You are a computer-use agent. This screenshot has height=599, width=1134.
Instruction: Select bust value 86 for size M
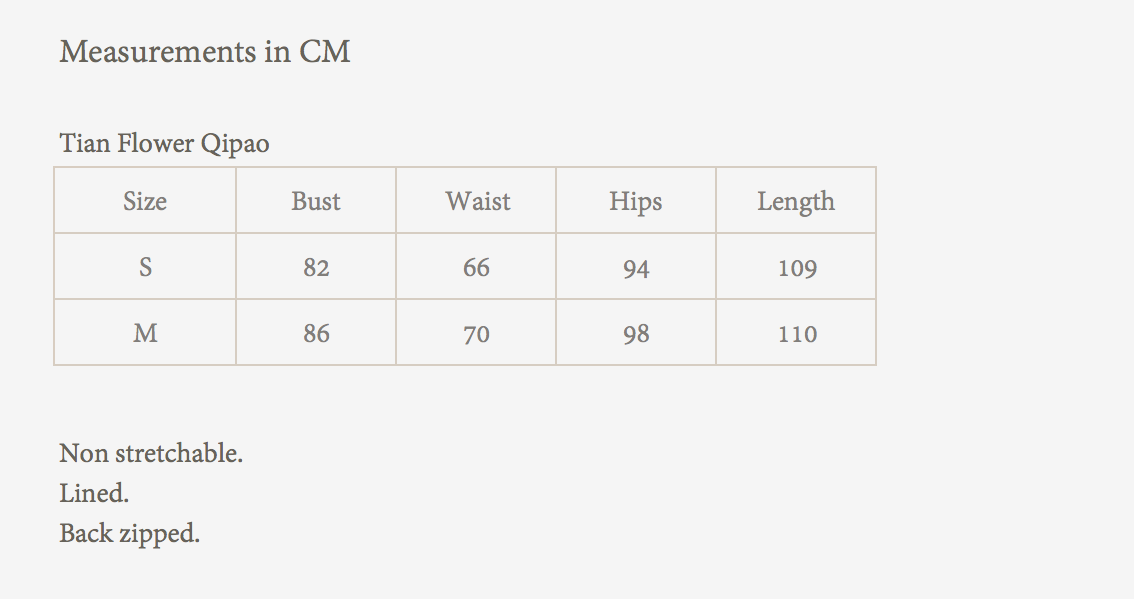[x=316, y=334]
